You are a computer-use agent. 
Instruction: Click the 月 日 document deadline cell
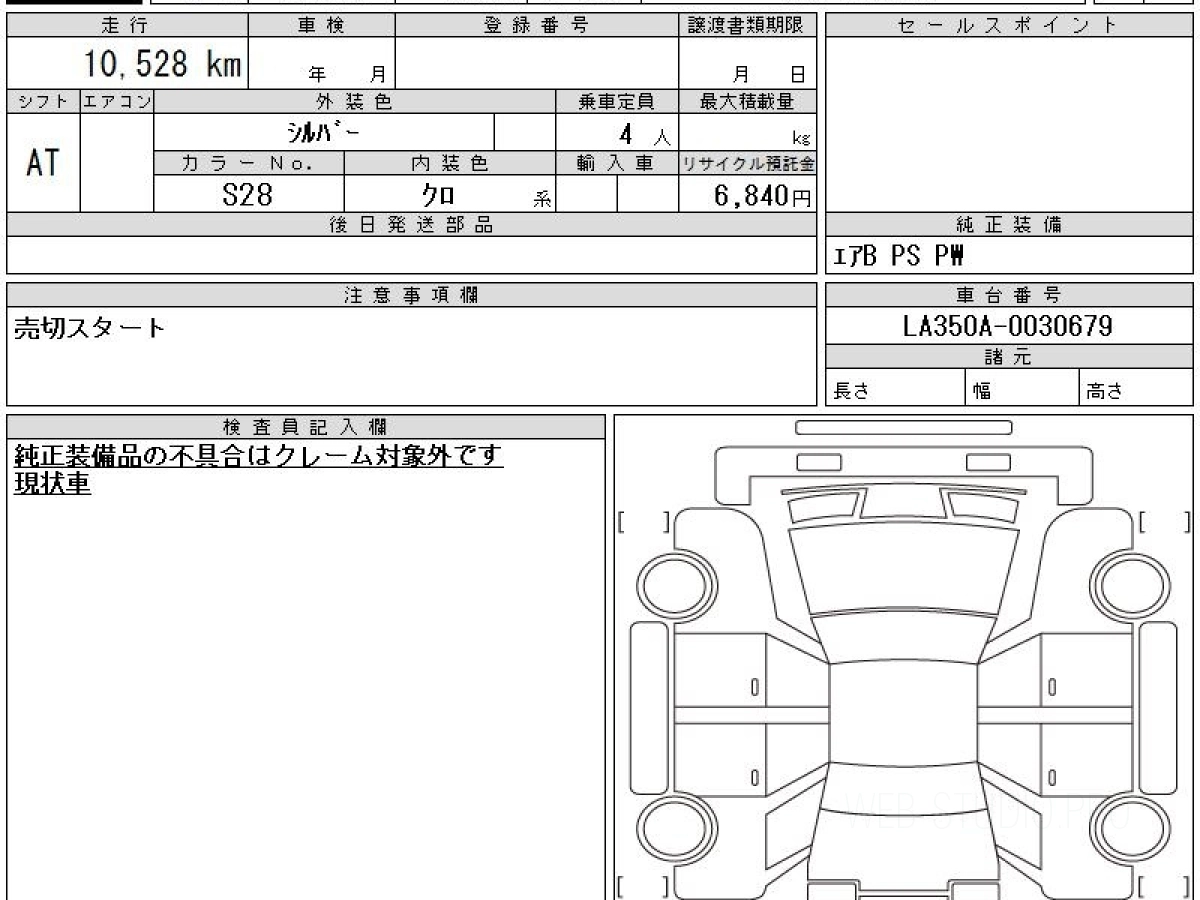point(747,63)
